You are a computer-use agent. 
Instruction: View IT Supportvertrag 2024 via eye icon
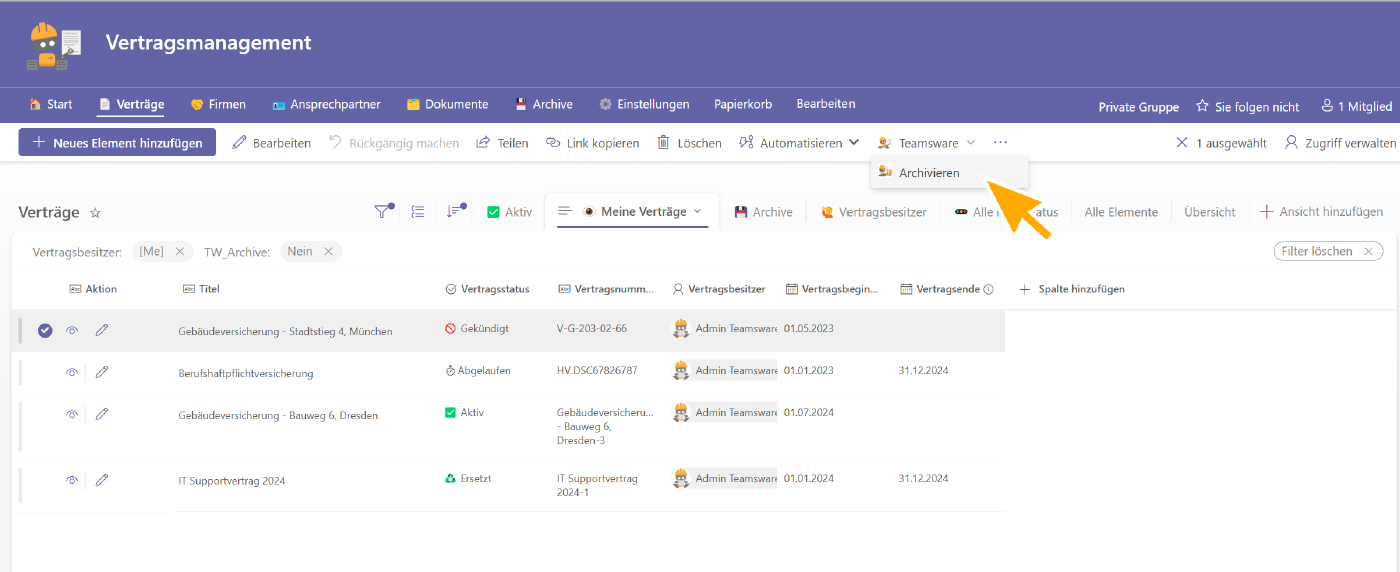[72, 480]
